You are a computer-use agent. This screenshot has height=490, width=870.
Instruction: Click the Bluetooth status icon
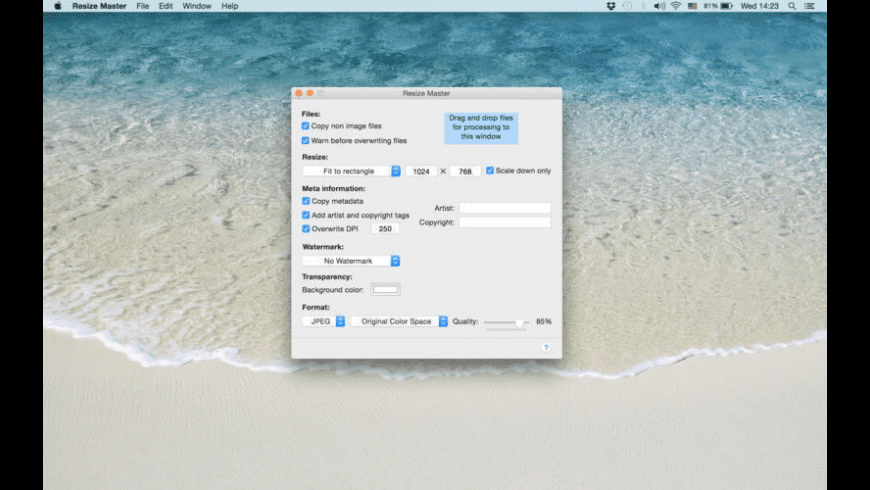[643, 6]
